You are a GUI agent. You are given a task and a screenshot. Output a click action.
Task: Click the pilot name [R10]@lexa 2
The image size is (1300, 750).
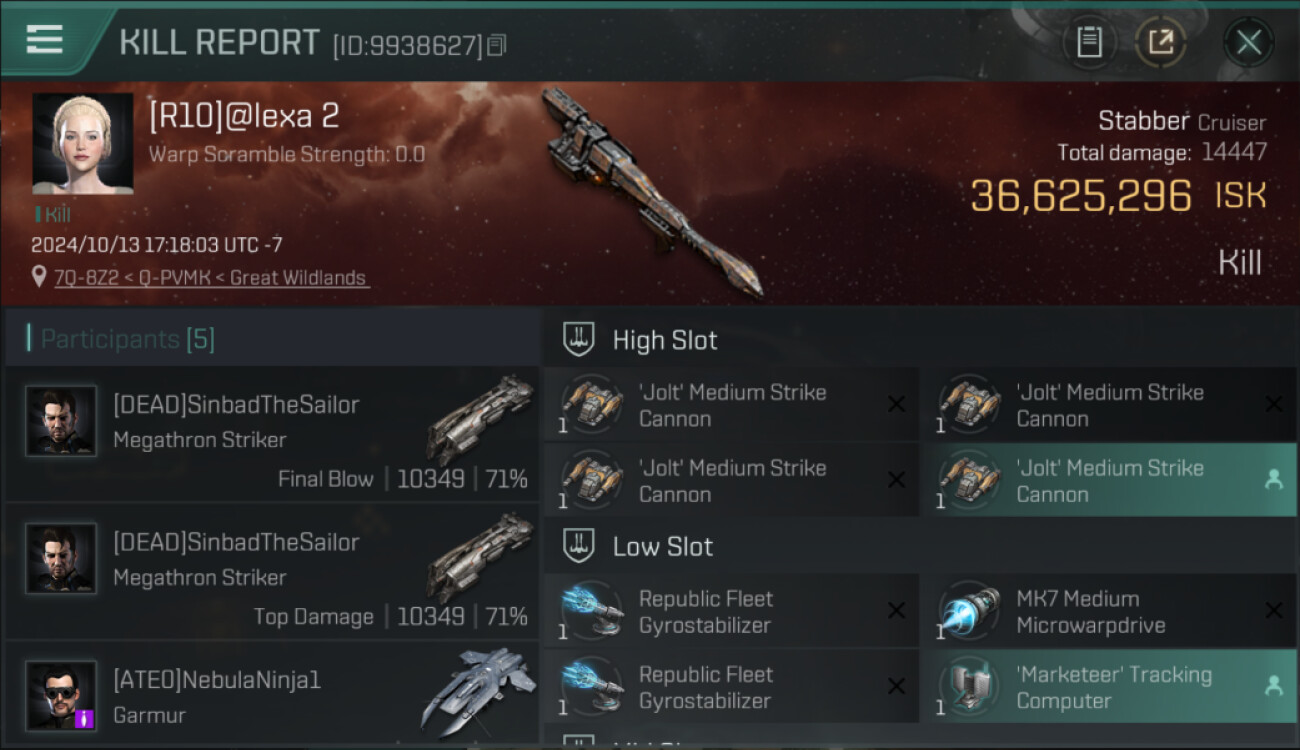pos(245,116)
